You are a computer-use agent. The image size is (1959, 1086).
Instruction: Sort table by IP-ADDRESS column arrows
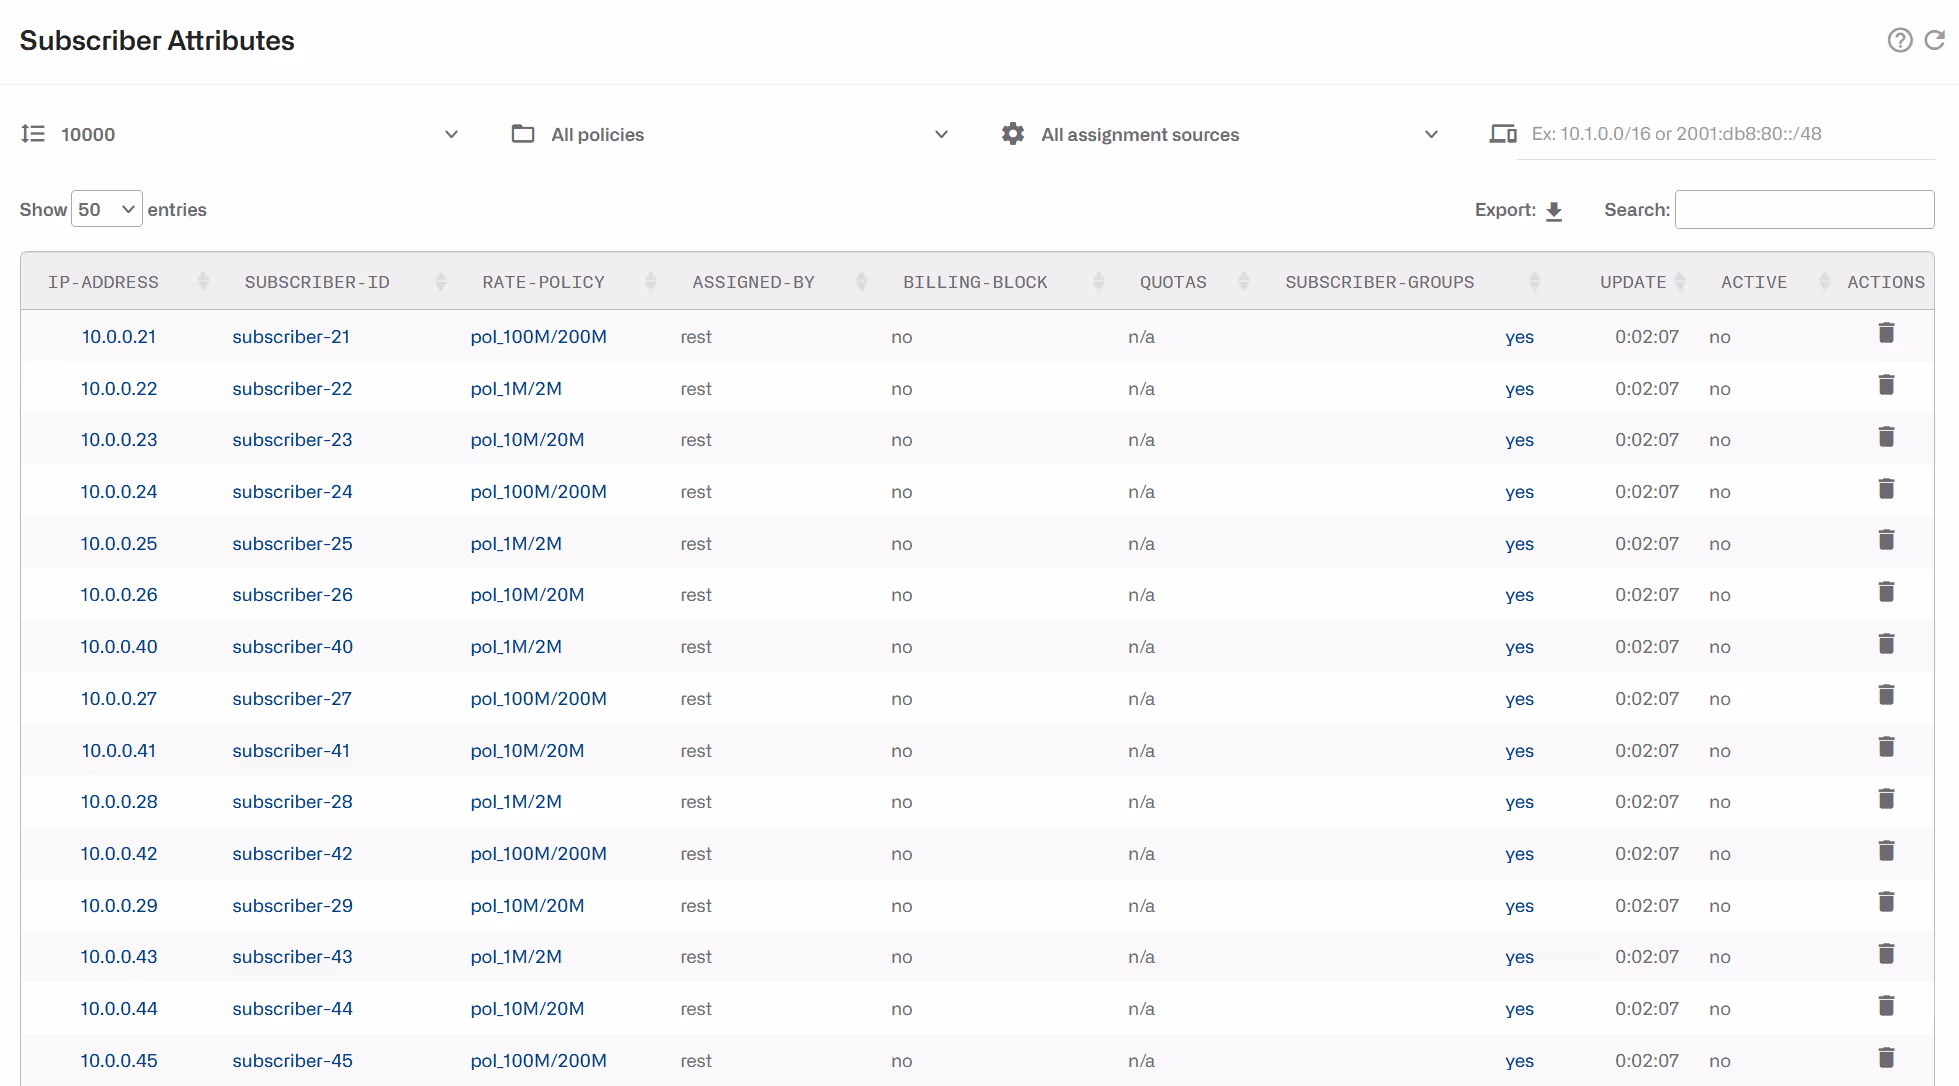click(203, 282)
